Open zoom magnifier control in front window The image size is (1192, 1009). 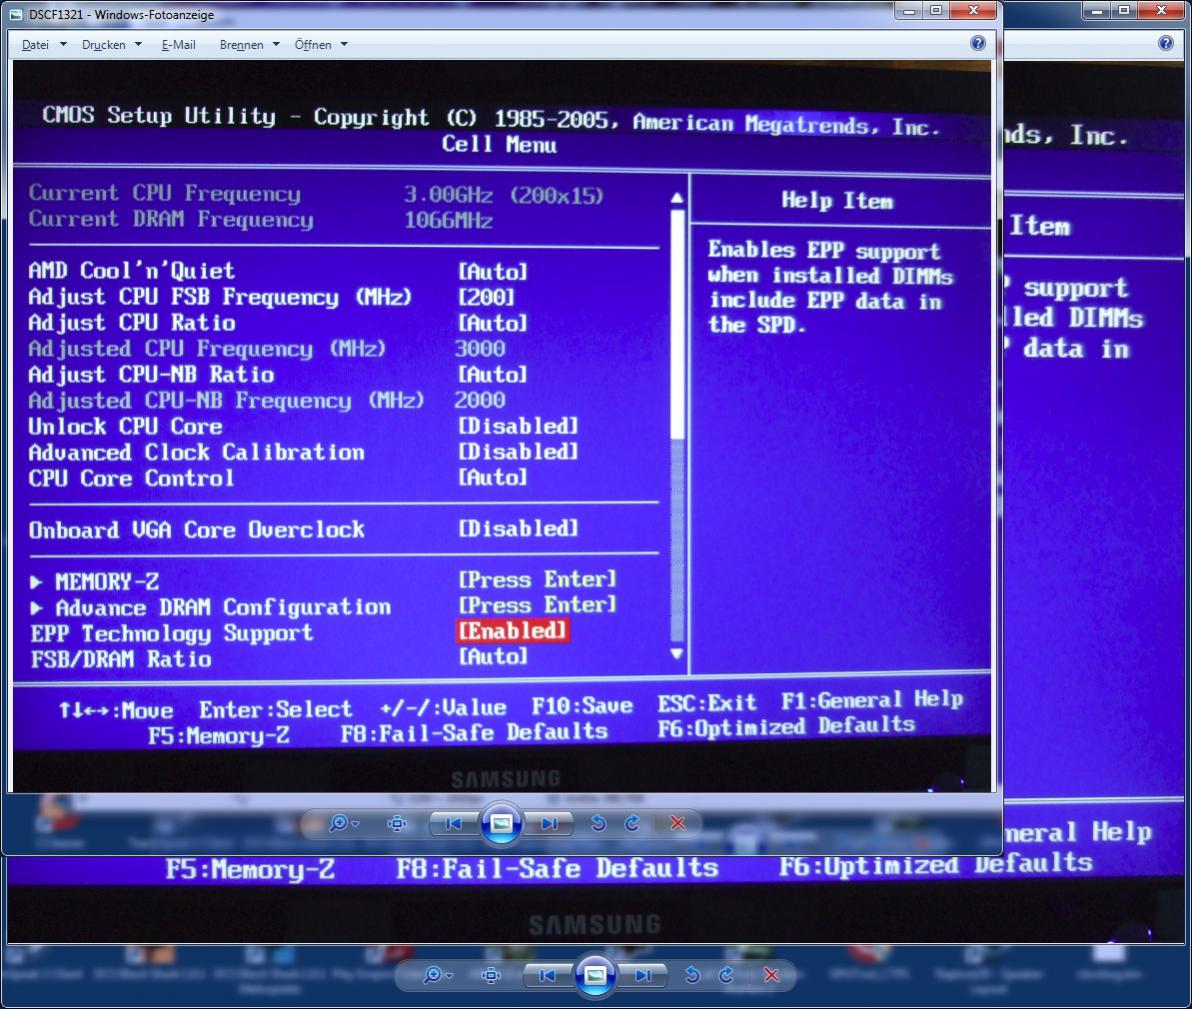[x=344, y=823]
